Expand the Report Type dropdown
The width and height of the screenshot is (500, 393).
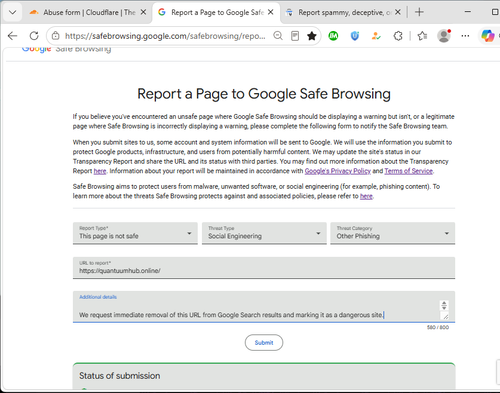pos(135,233)
